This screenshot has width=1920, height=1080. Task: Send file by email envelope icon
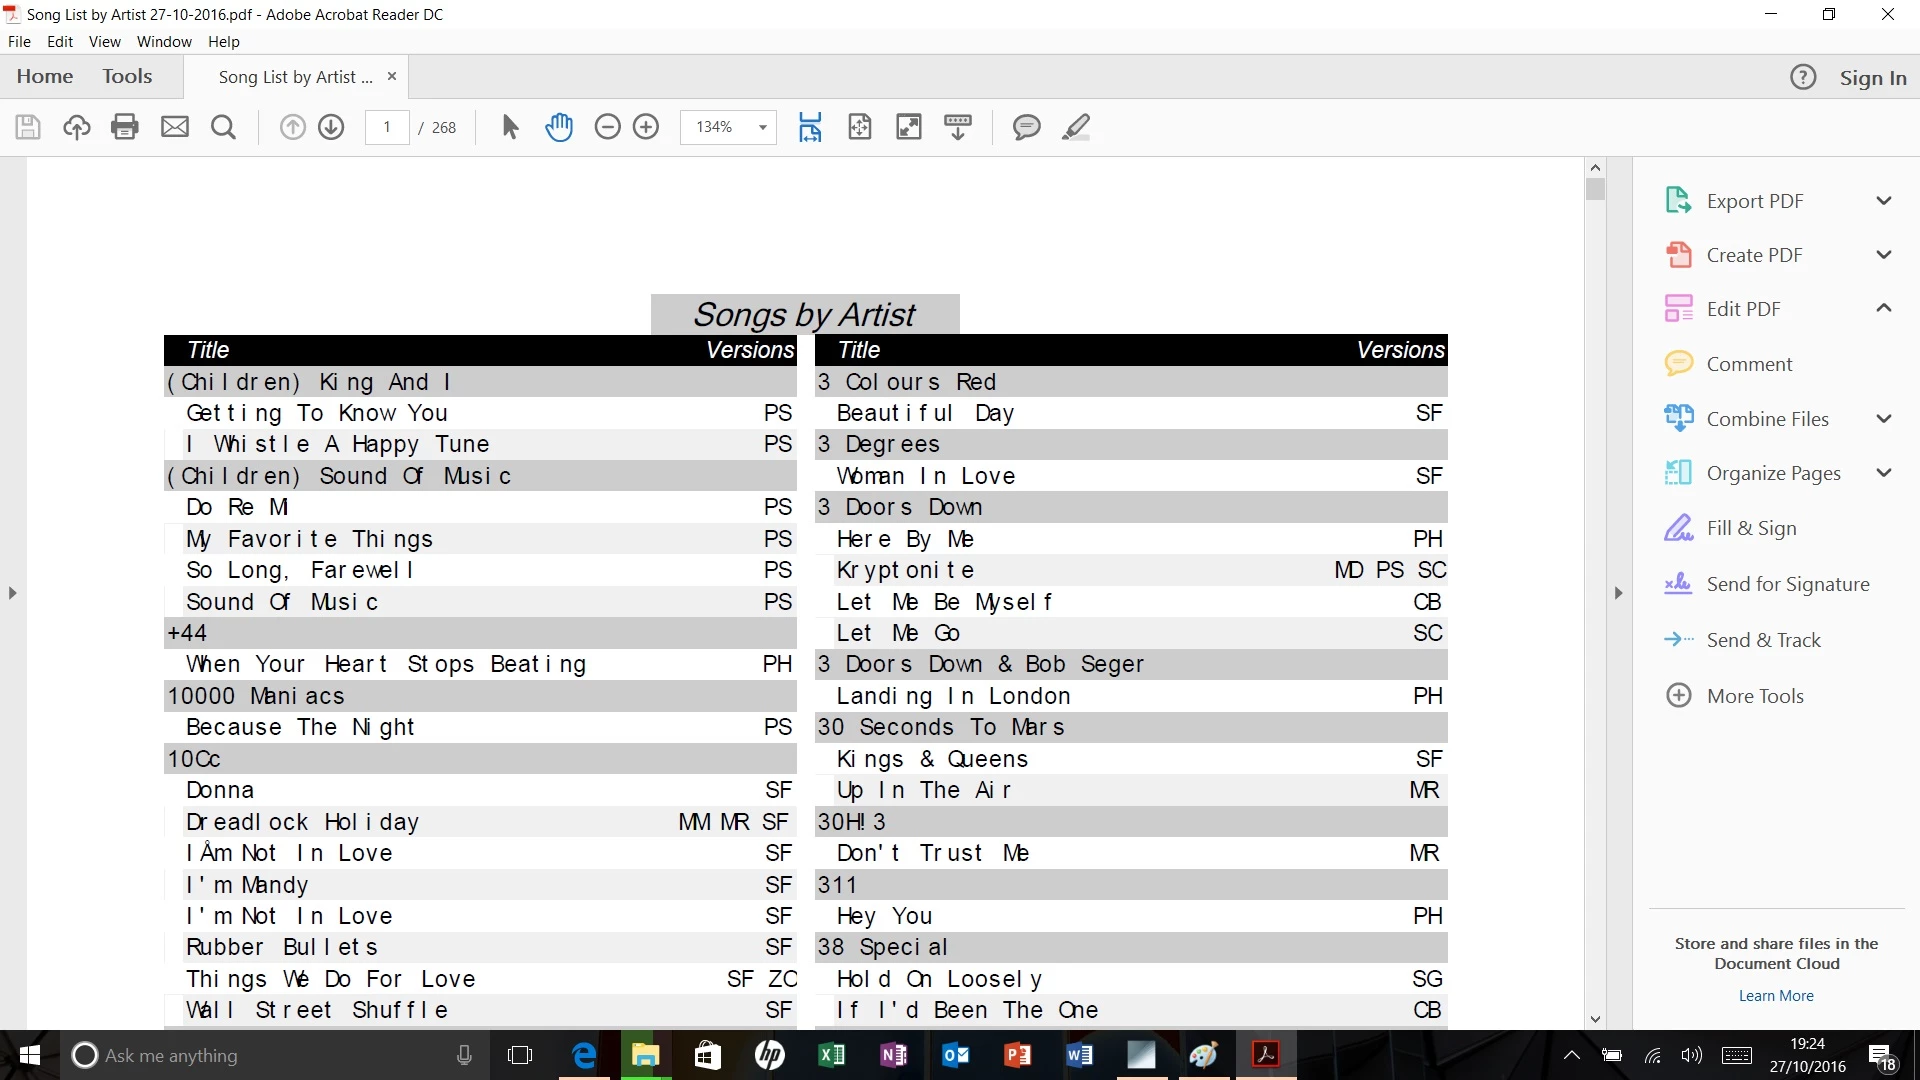click(175, 127)
